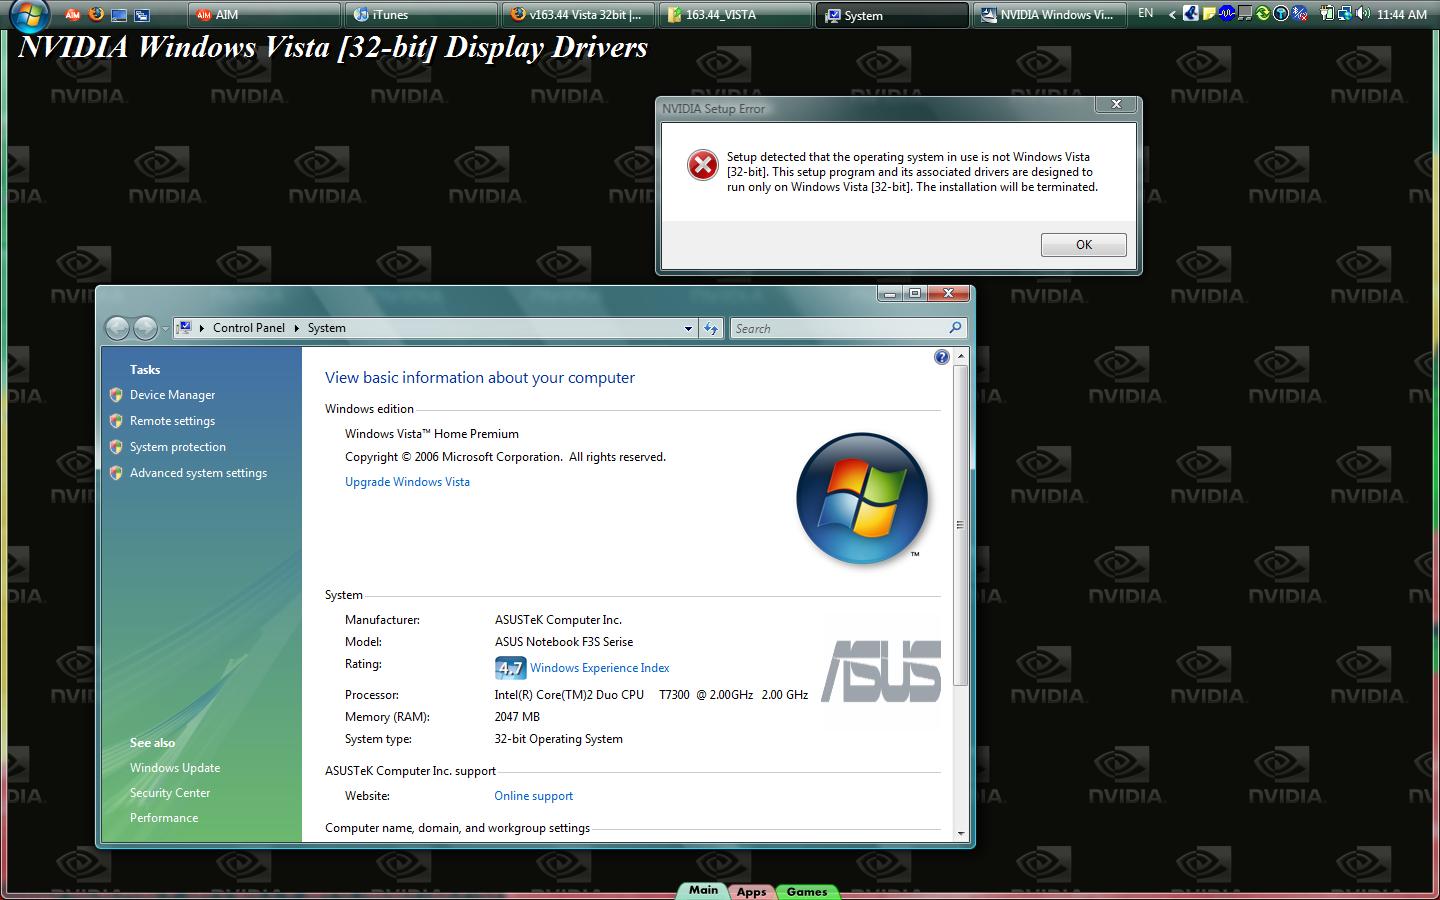1440x900 pixels.
Task: Switch to the AIM taskbar button
Action: coord(265,14)
